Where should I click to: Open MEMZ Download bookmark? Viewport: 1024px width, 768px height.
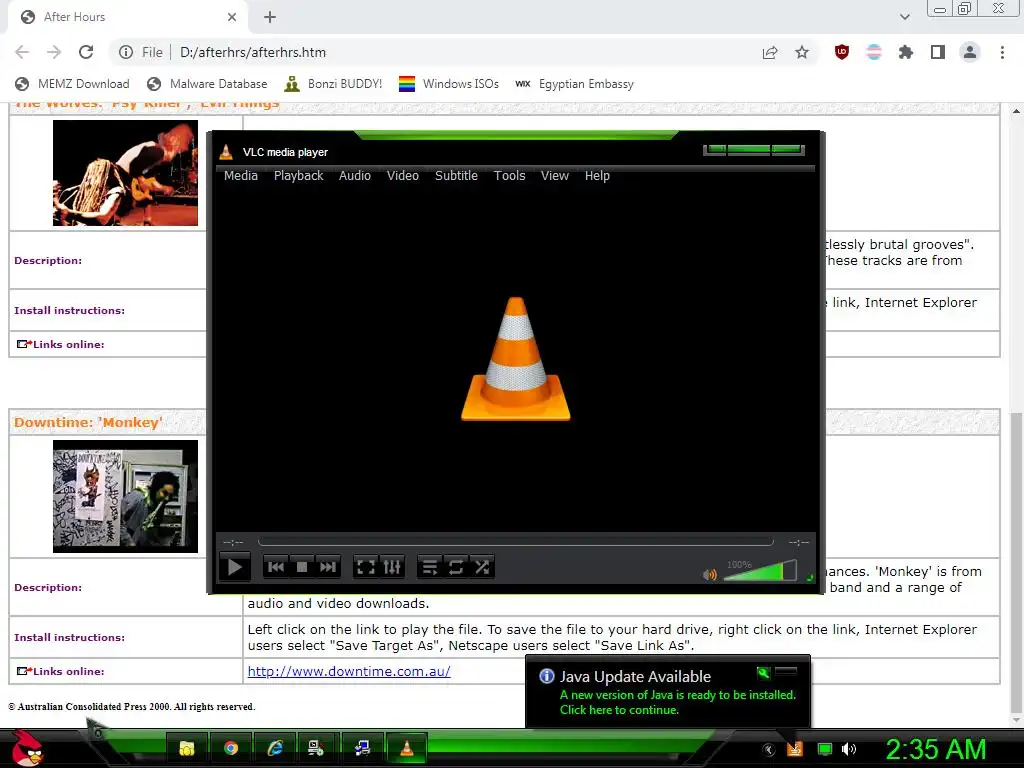72,84
